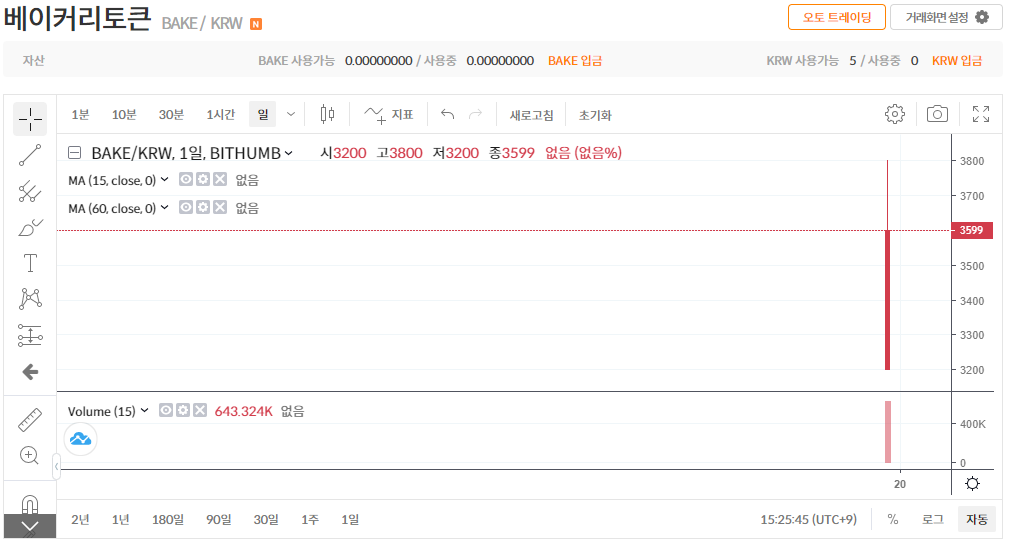Redo the last chart action

click(x=475, y=115)
